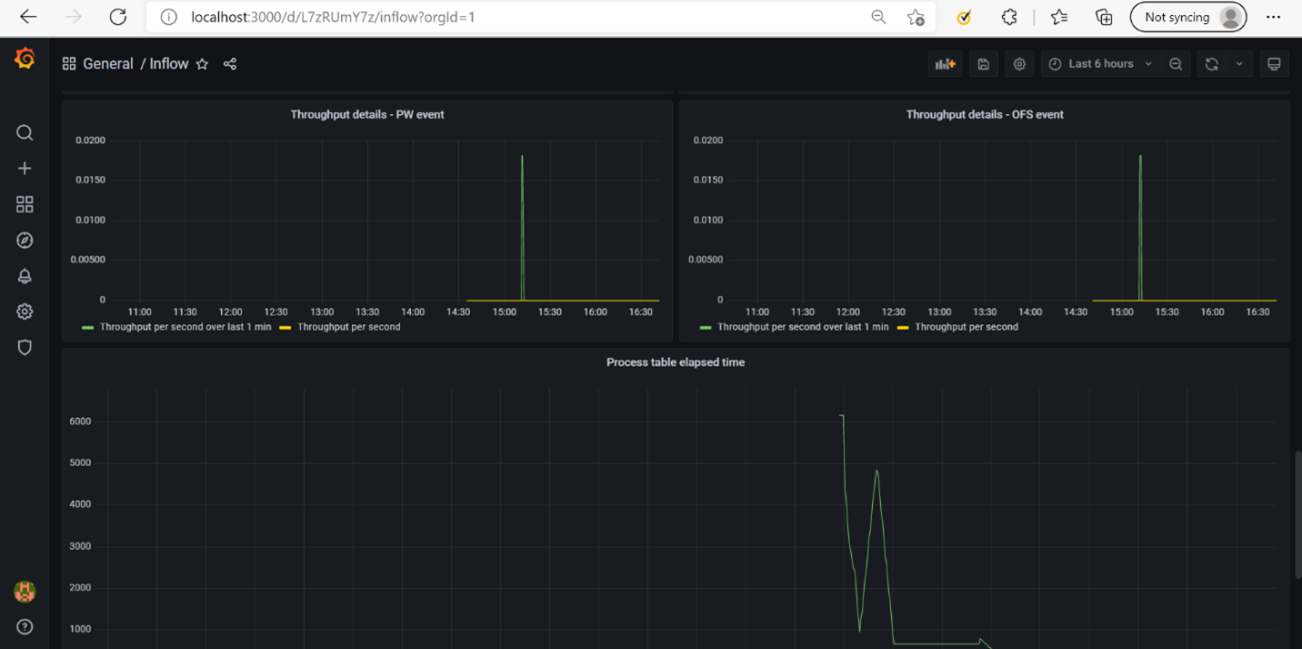Image resolution: width=1302 pixels, height=649 pixels.
Task: Click the 'General' folder breadcrumb link
Action: (x=108, y=64)
